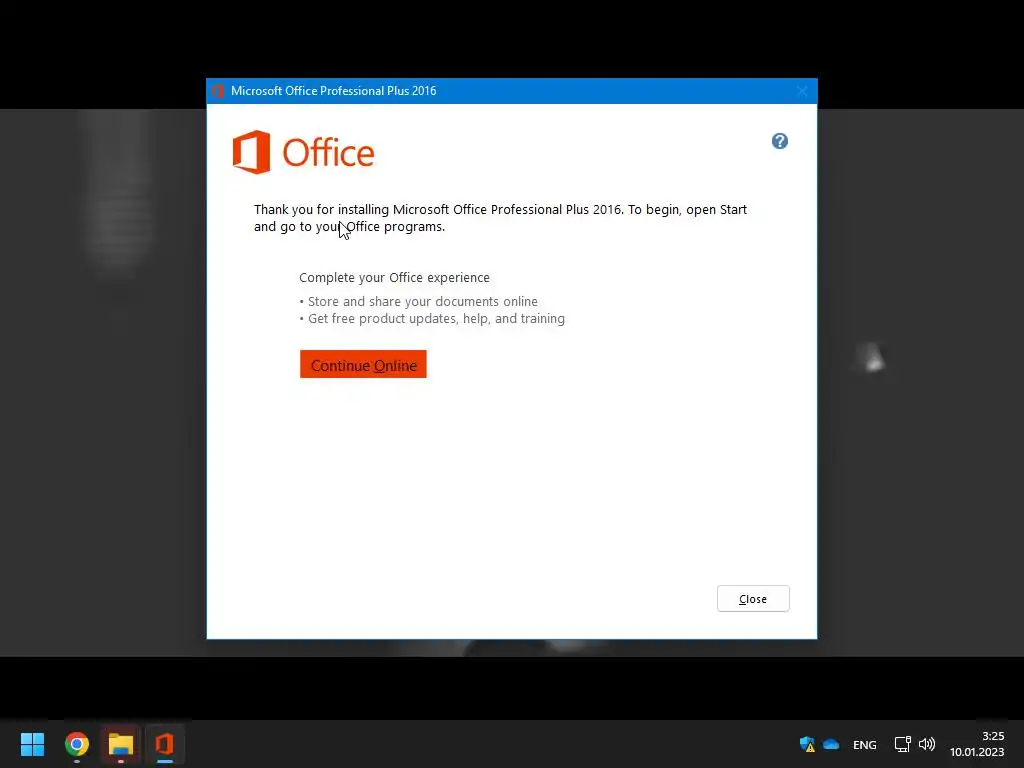Open the OneDrive cloud tray icon
Viewport: 1024px width, 768px height.
831,744
